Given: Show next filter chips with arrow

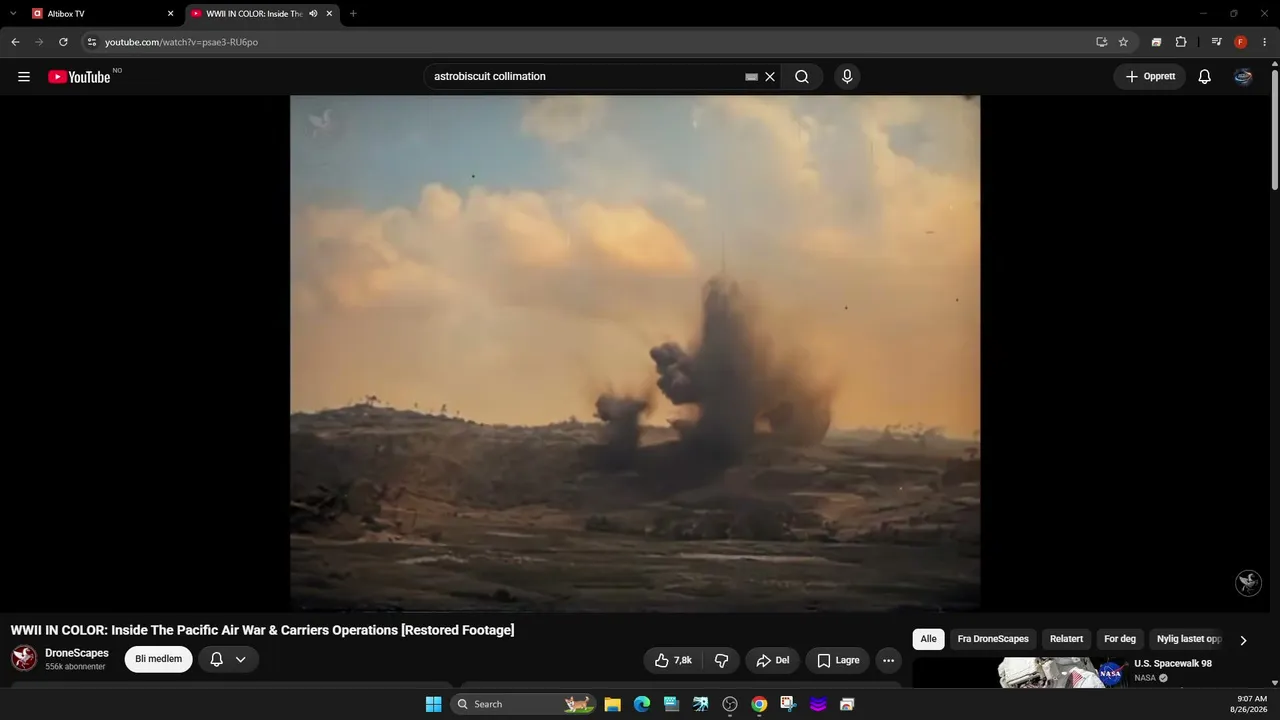Looking at the screenshot, I should [x=1243, y=640].
